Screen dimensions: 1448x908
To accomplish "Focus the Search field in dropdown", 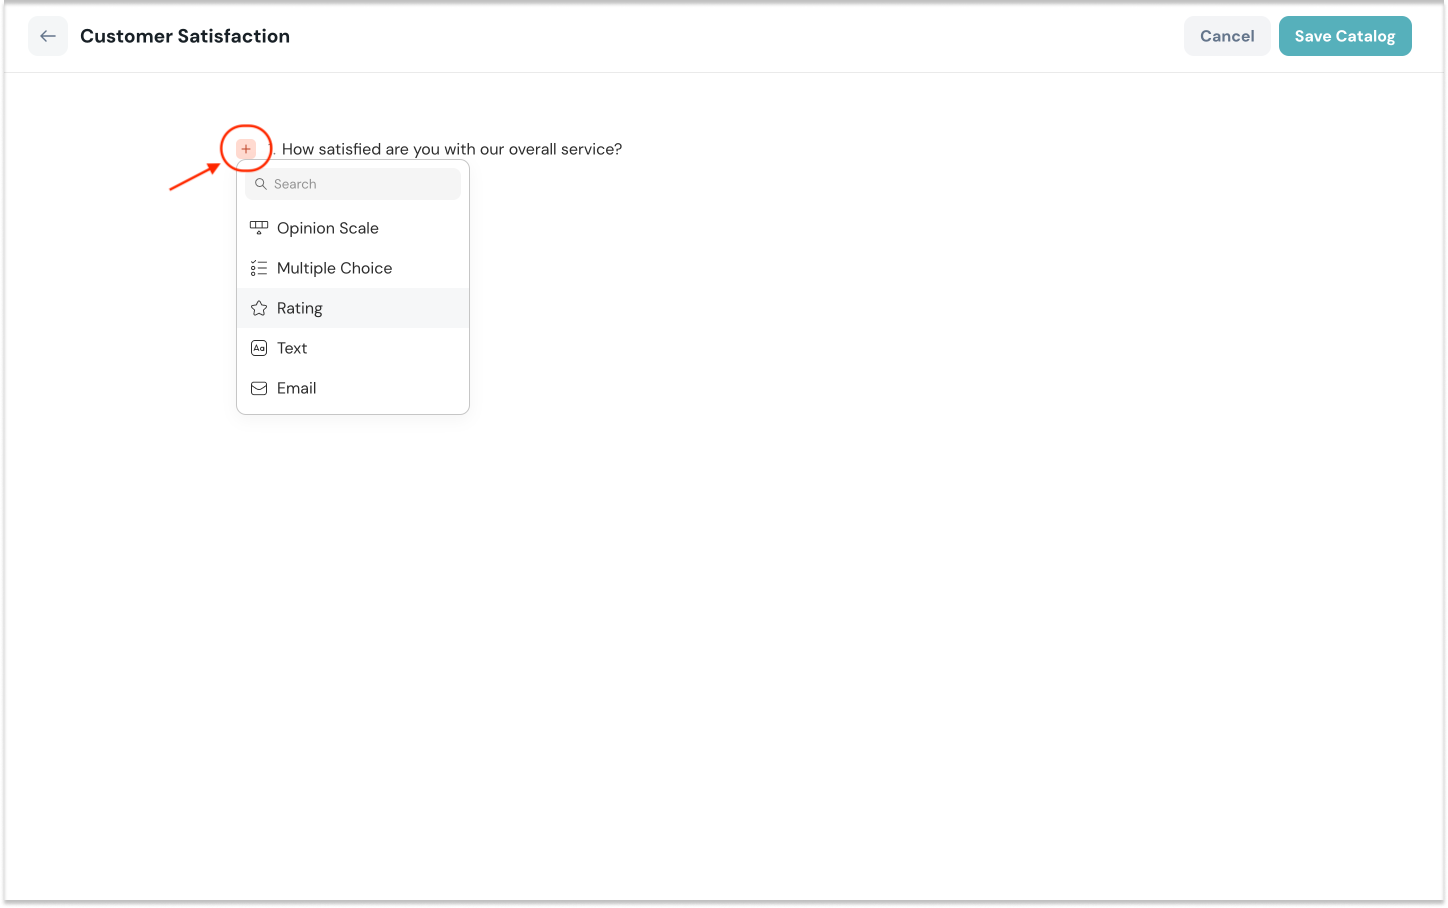I will pos(360,184).
